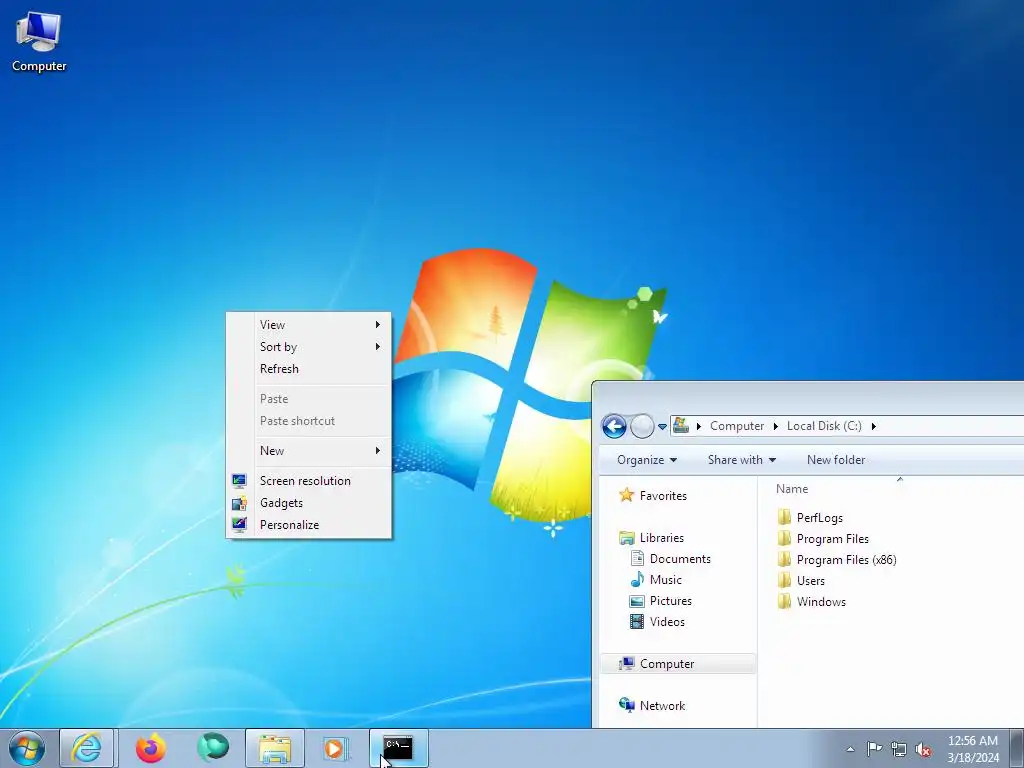
Task: Open Documents library in navigation pane
Action: click(x=680, y=559)
